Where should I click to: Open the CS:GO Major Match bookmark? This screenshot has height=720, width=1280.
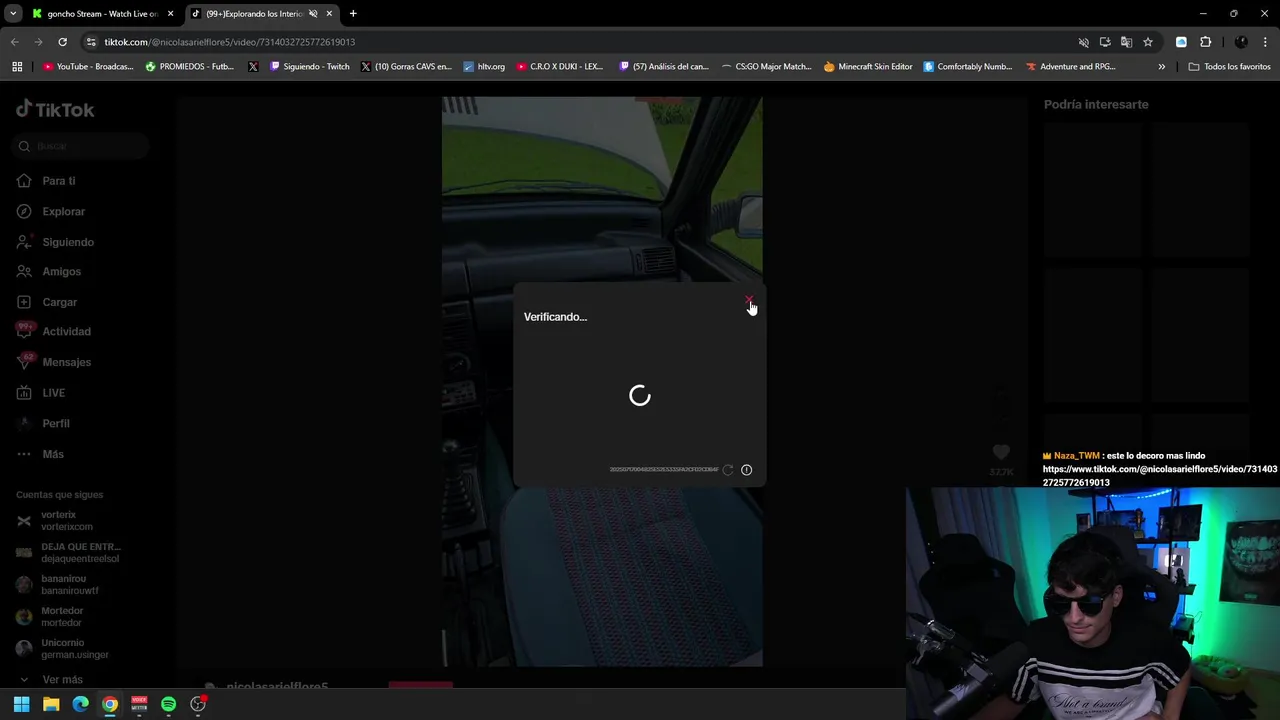click(766, 67)
